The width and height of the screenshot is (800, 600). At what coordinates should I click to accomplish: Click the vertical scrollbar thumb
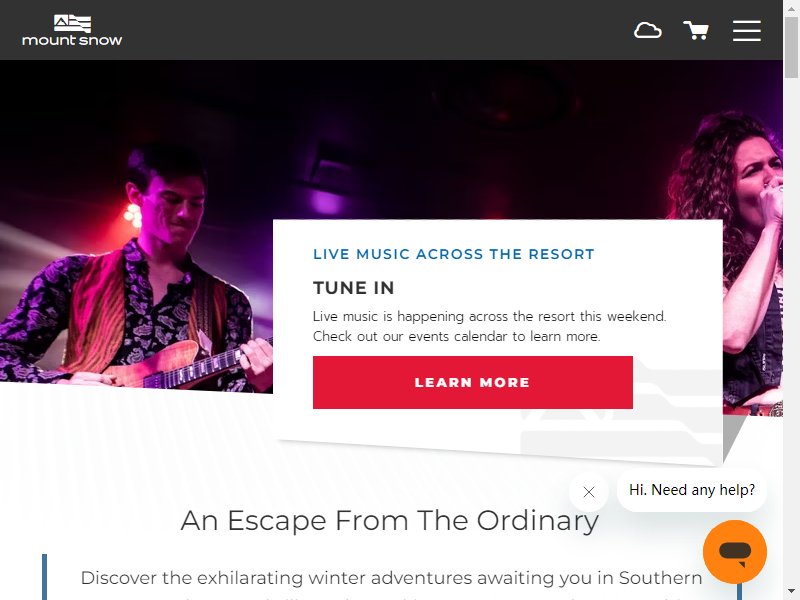[791, 46]
